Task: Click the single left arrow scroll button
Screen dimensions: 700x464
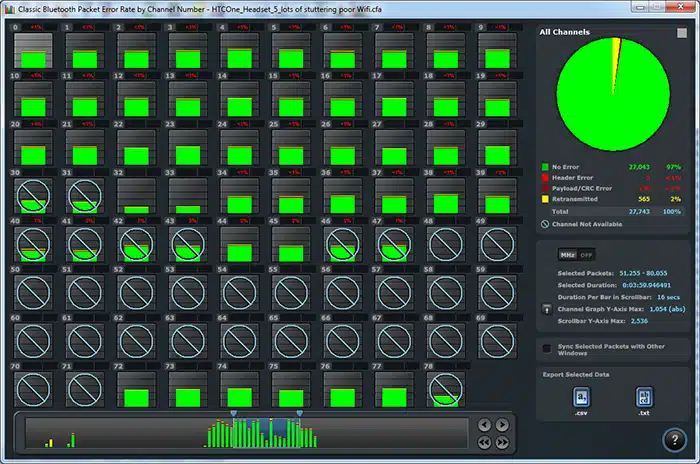Action: [x=485, y=425]
